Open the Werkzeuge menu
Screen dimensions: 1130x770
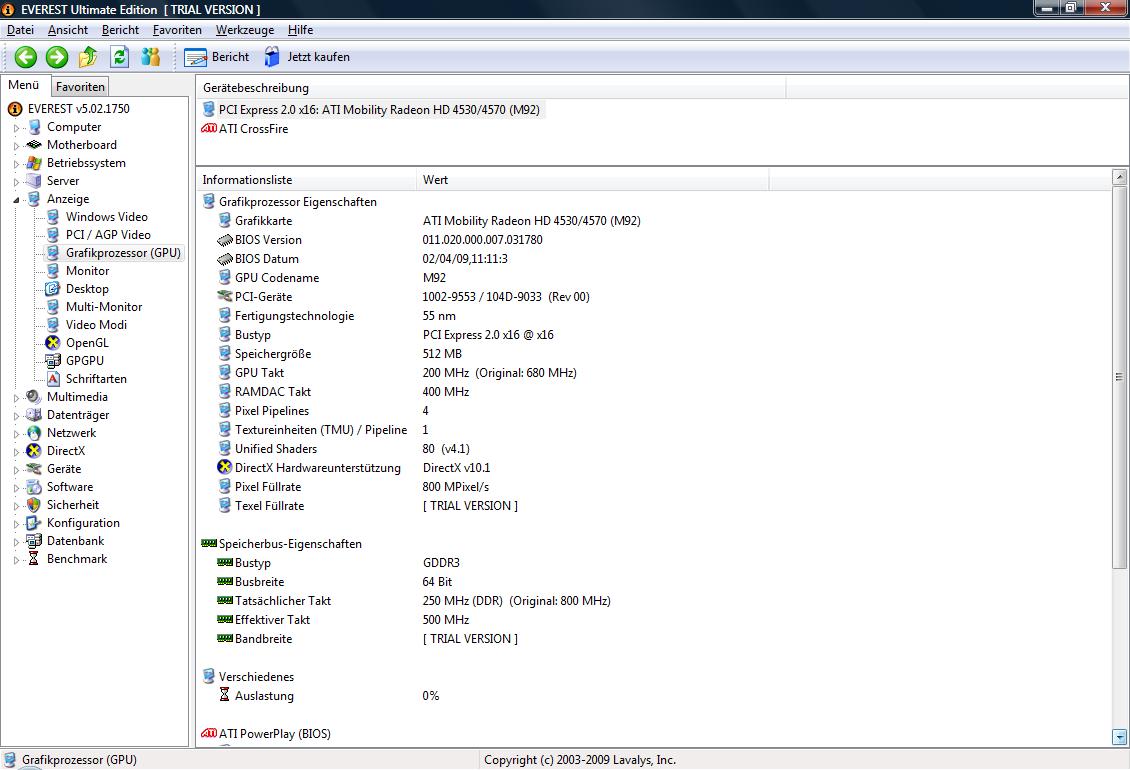tap(244, 30)
